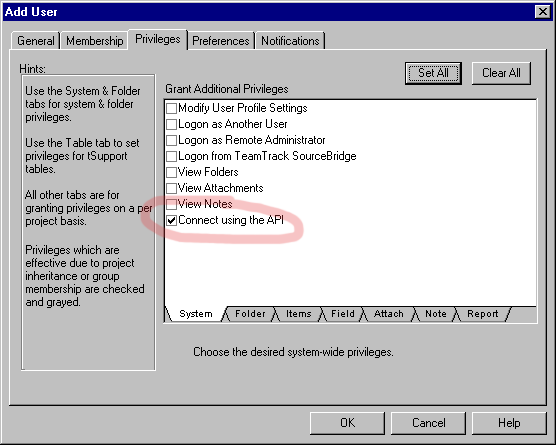Tick Logon as Remote Administrator checkbox

(172, 140)
